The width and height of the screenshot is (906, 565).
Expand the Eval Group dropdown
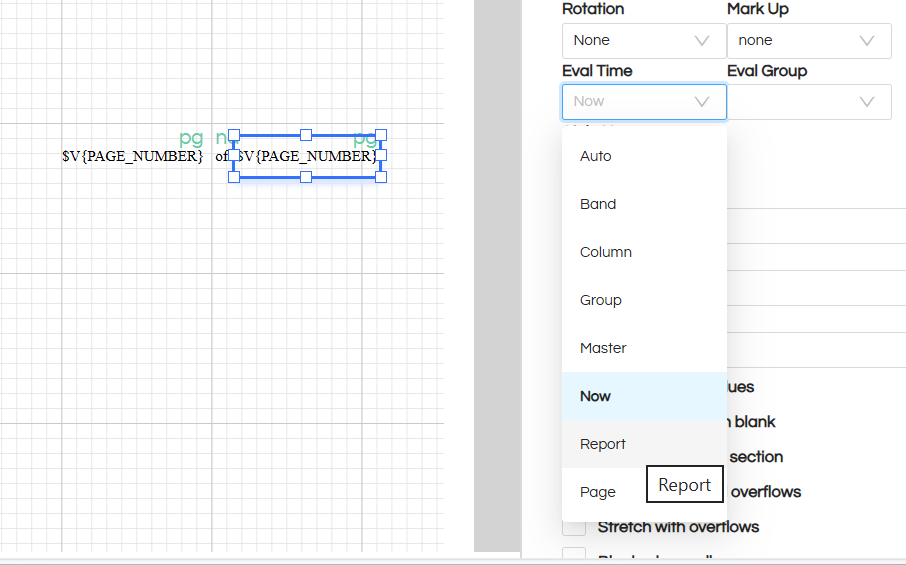coord(808,102)
